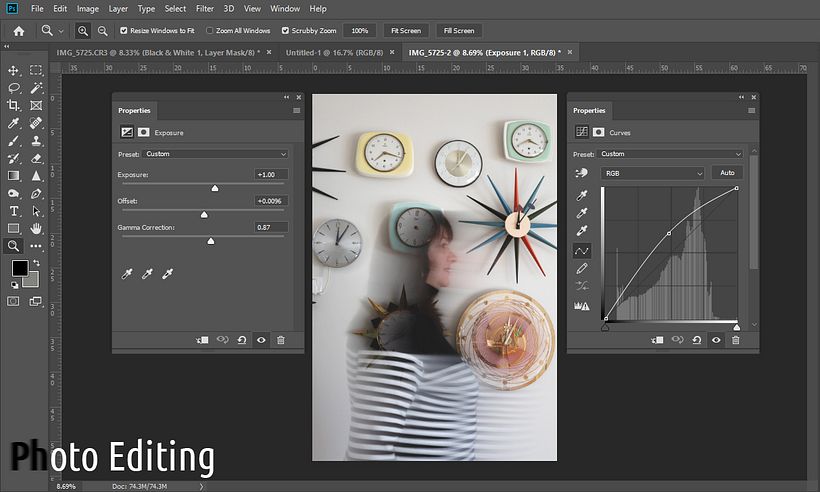Screen dimensions: 820x492
Task: Click the Gamma Correction slider handle
Action: click(210, 241)
